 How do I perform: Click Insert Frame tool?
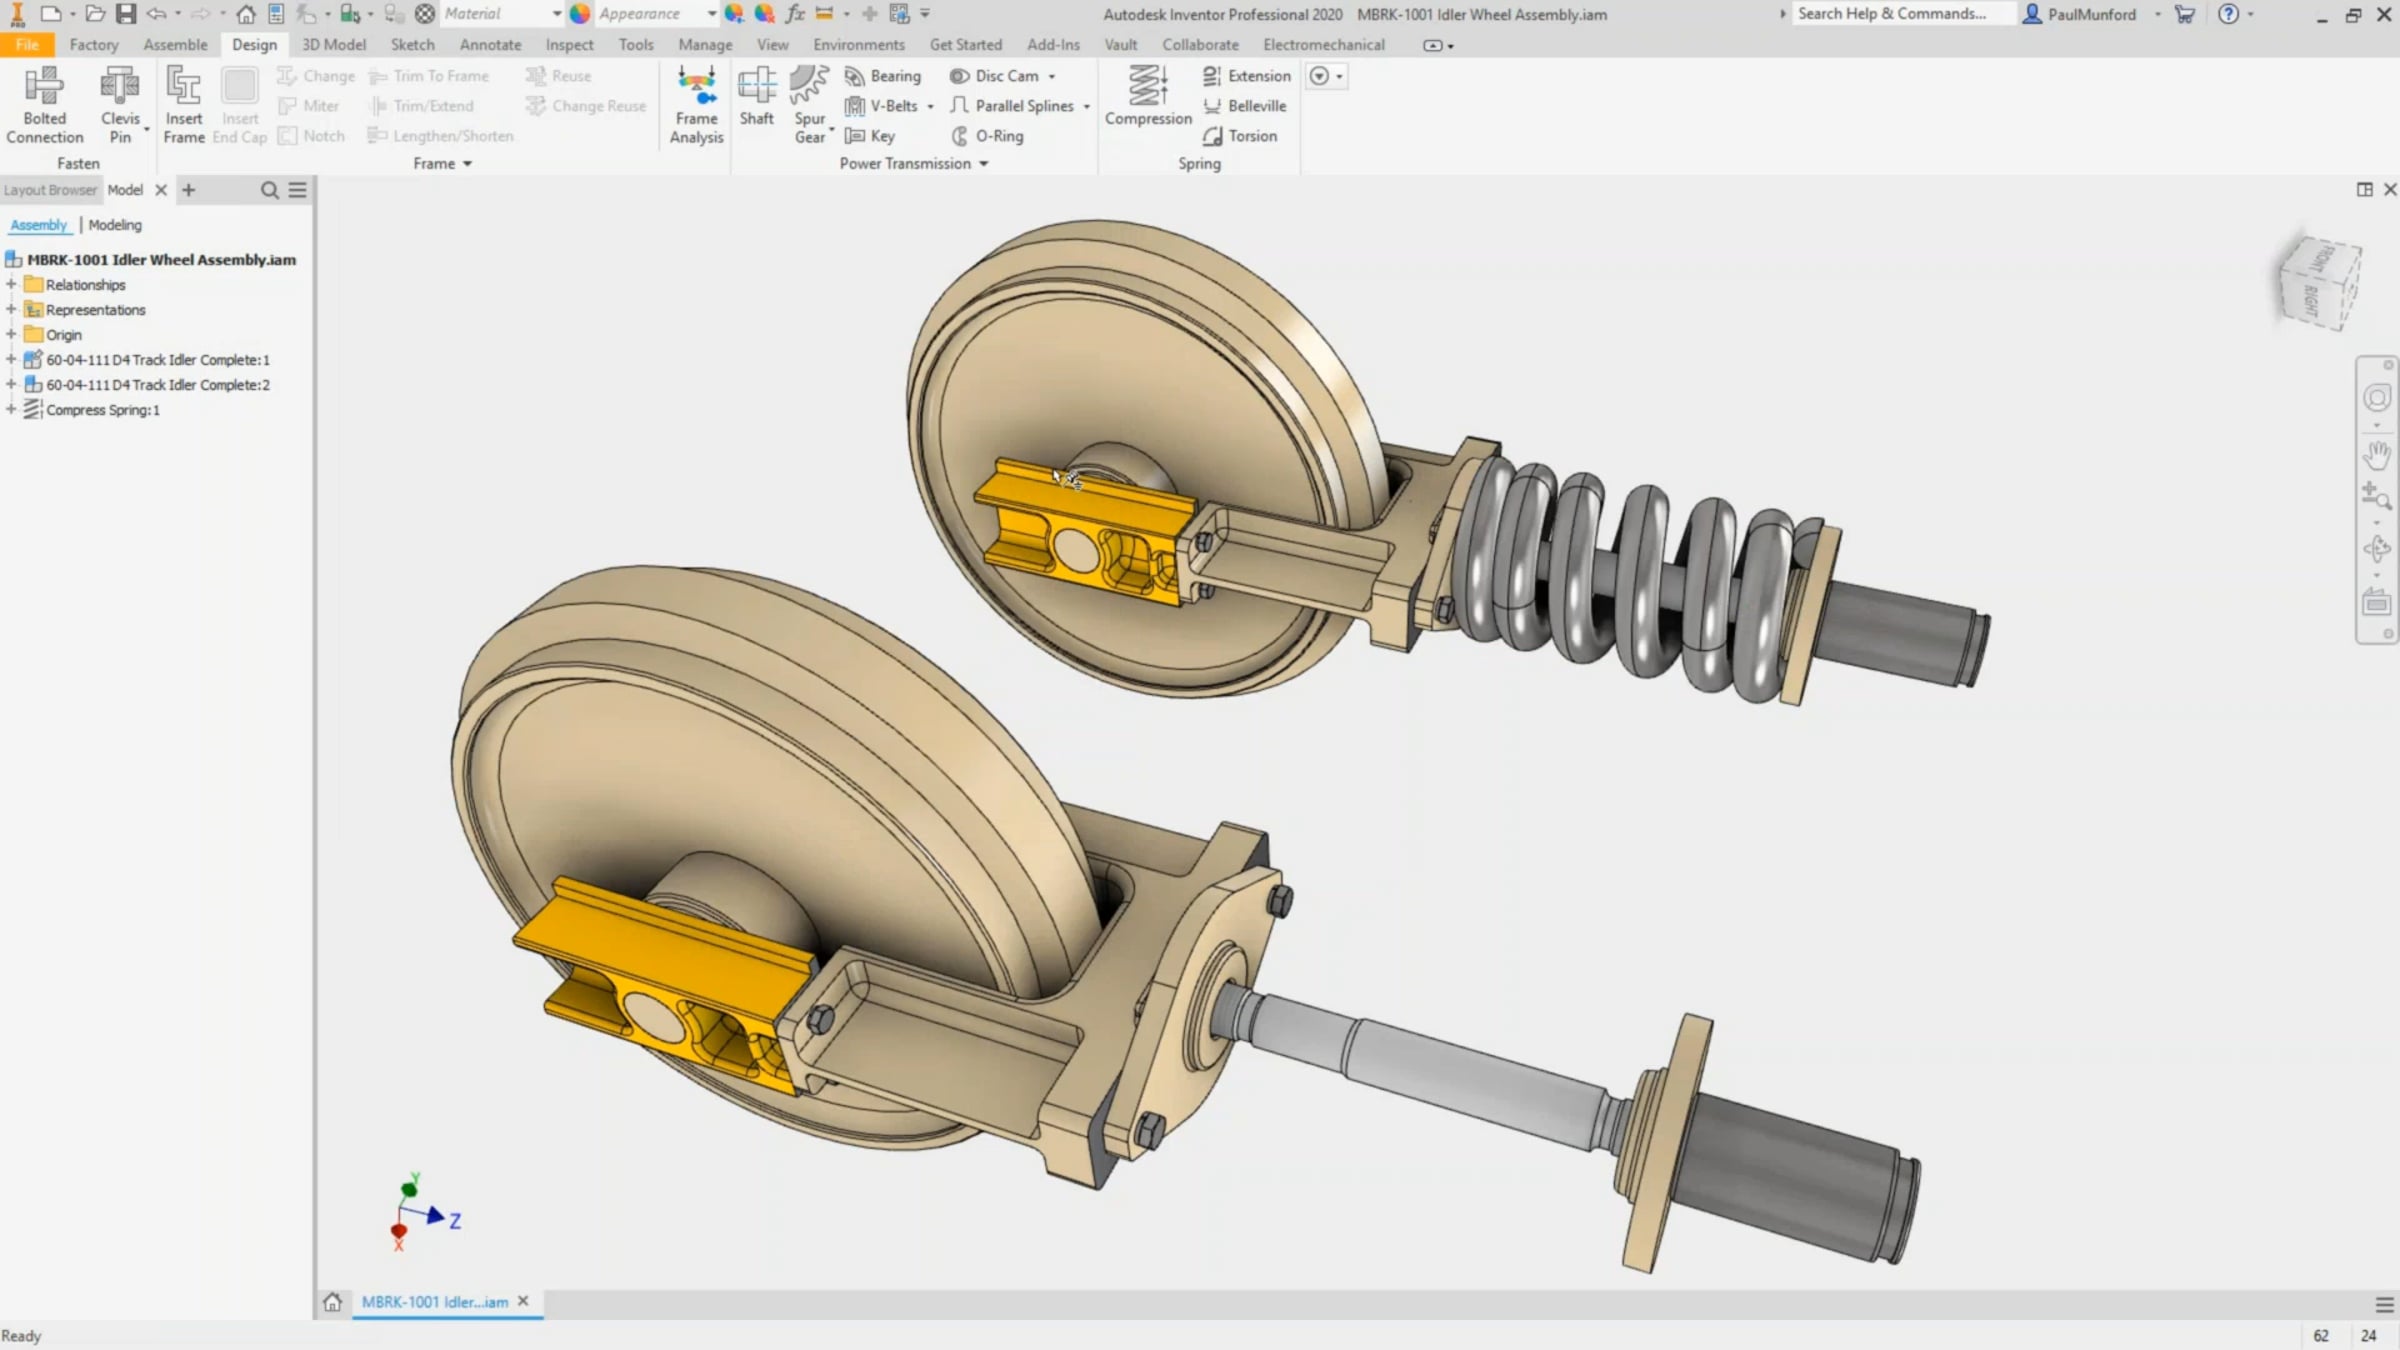pos(184,105)
